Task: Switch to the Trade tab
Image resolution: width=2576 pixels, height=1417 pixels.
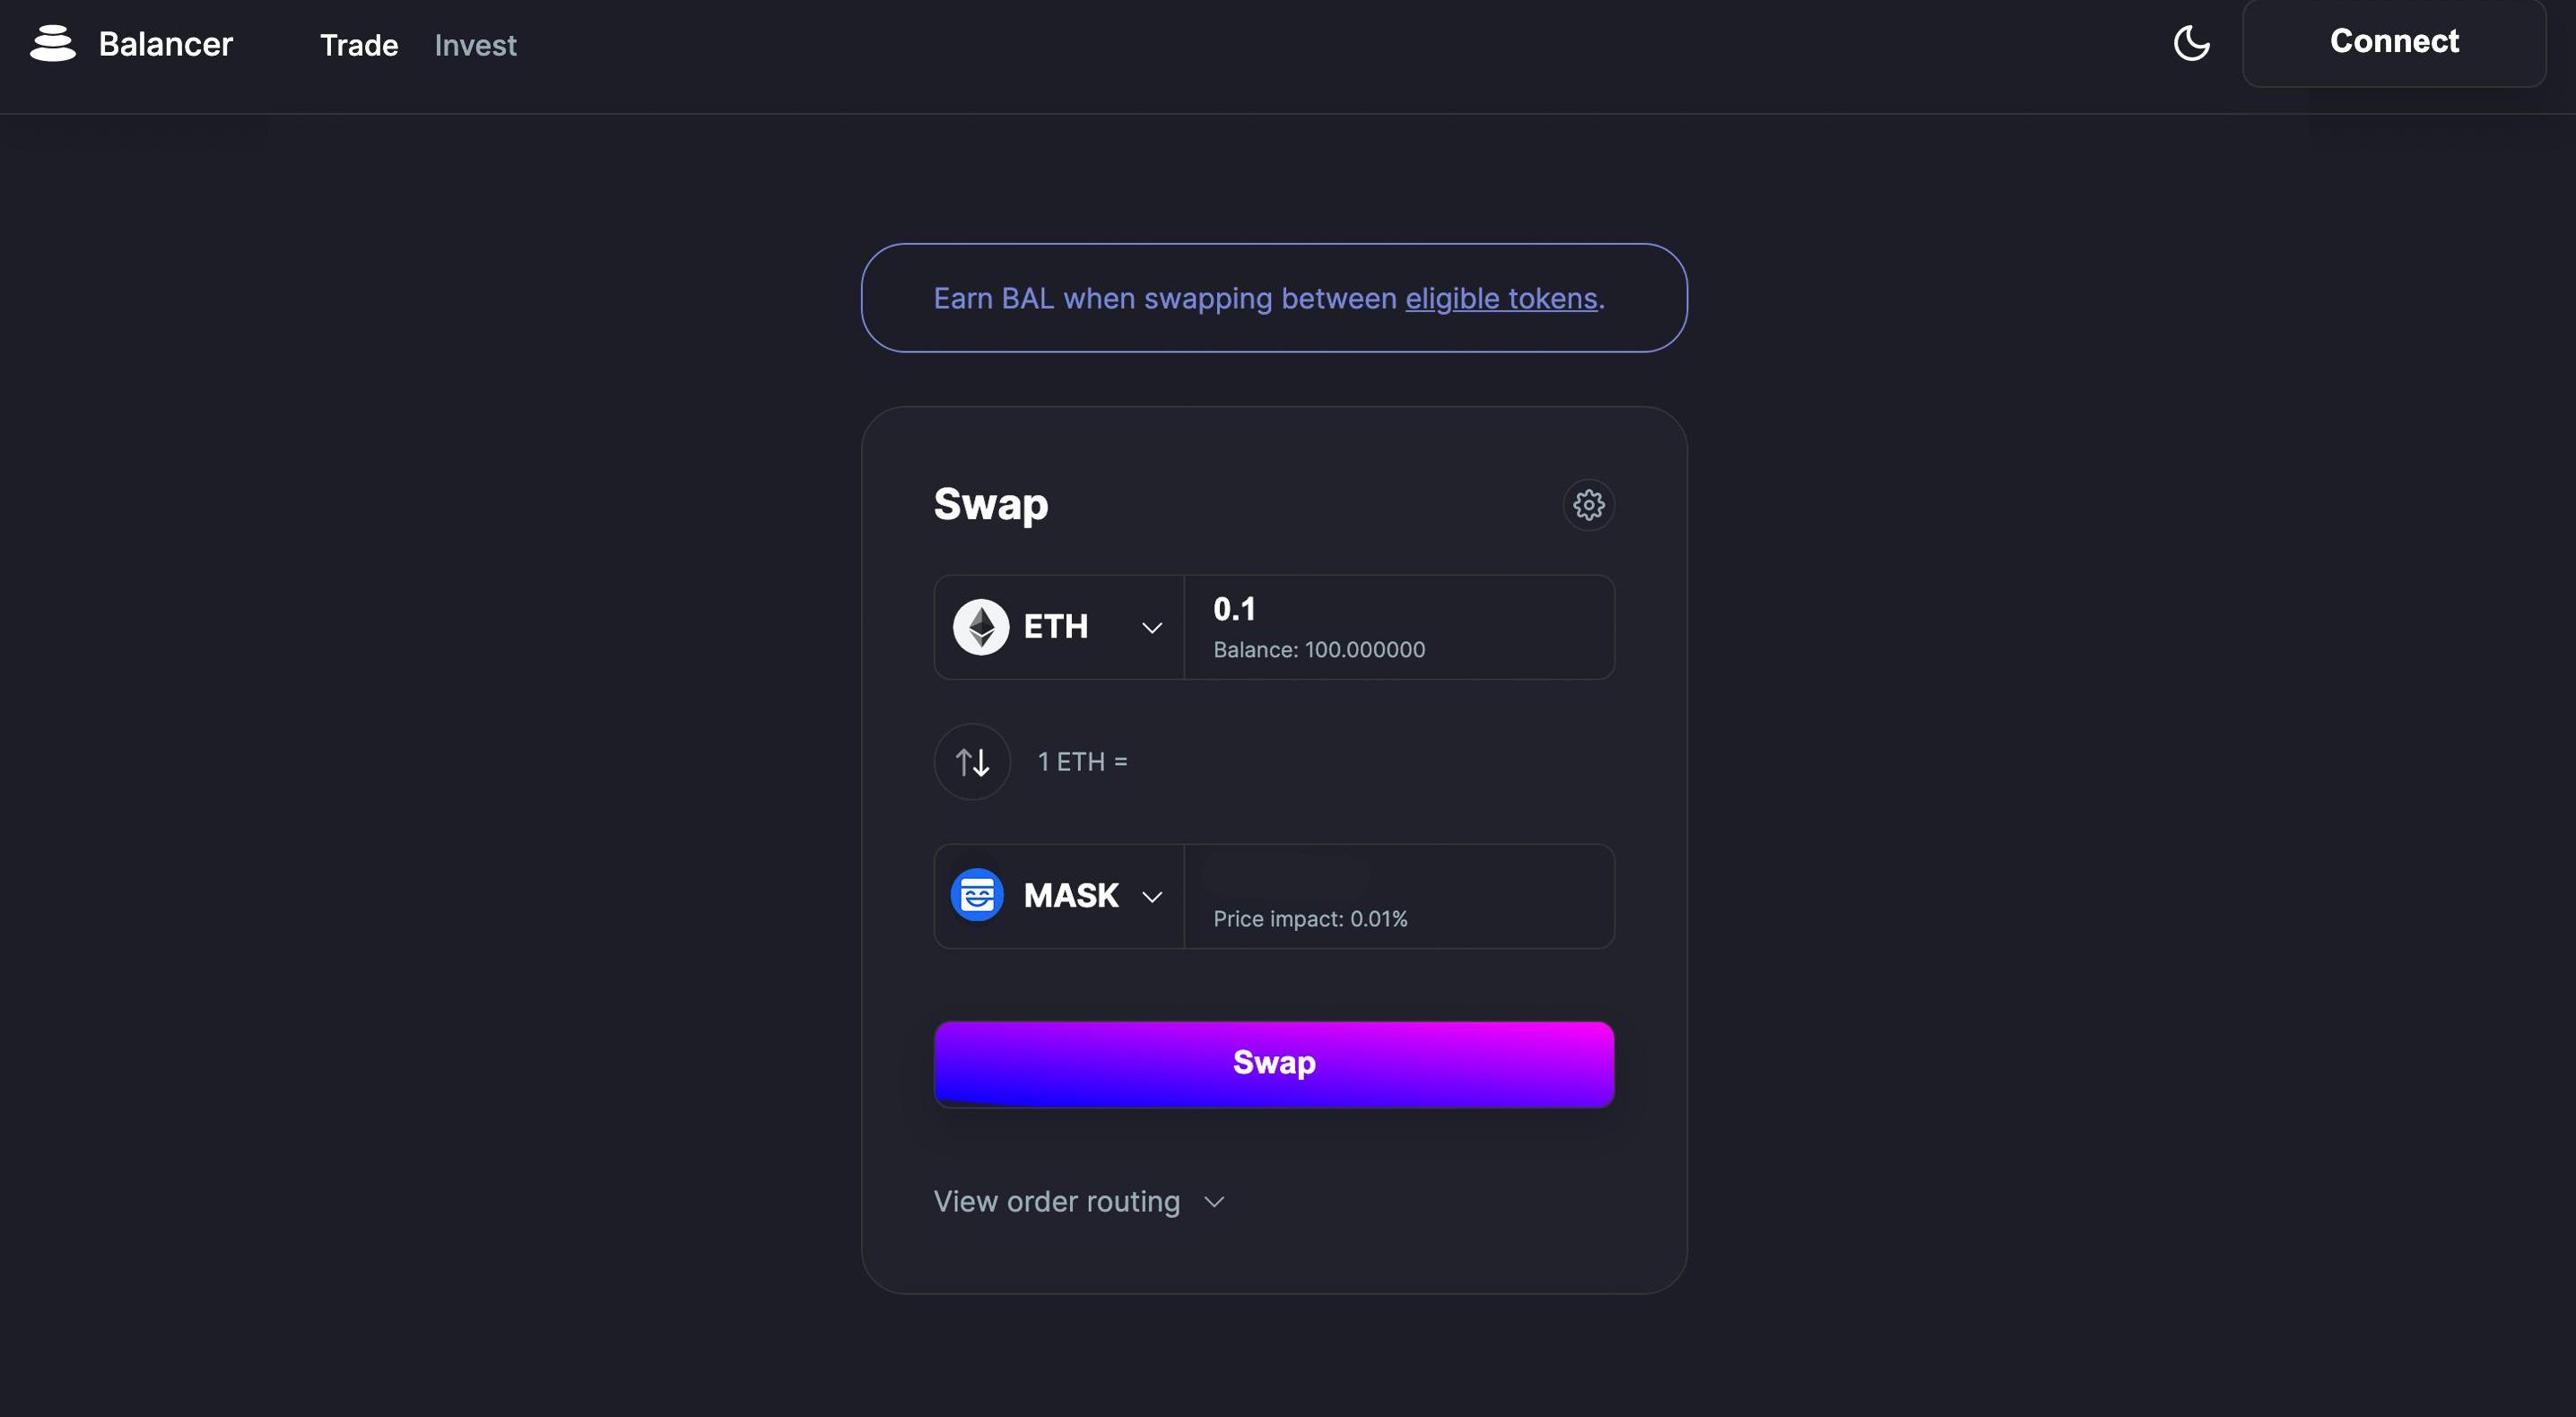Action: 358,45
